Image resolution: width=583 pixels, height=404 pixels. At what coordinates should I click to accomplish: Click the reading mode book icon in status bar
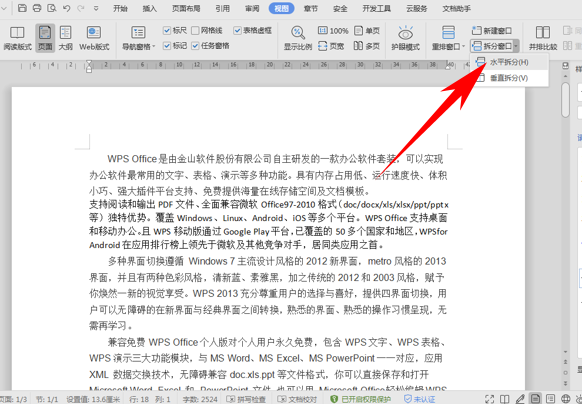(505, 399)
